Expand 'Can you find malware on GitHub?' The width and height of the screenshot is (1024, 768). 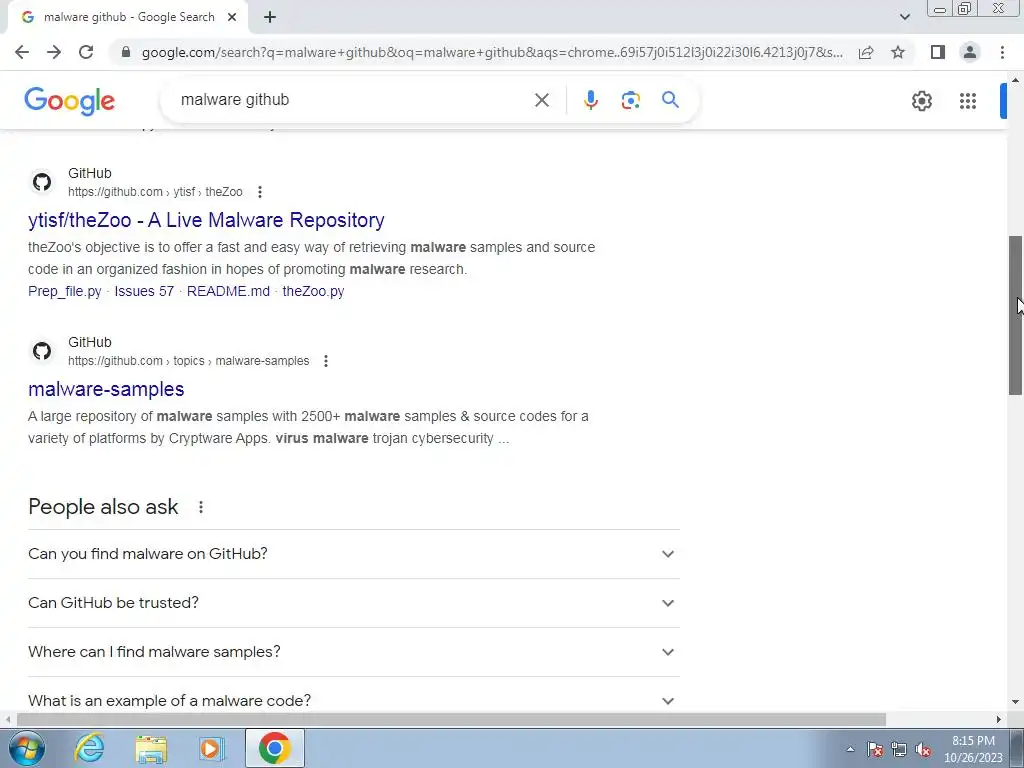354,554
